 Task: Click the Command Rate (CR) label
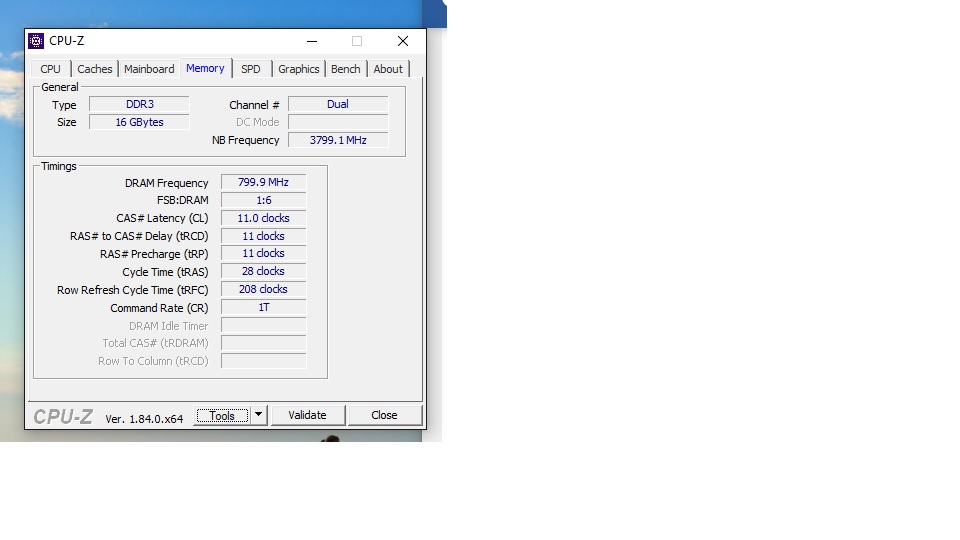pyautogui.click(x=159, y=308)
